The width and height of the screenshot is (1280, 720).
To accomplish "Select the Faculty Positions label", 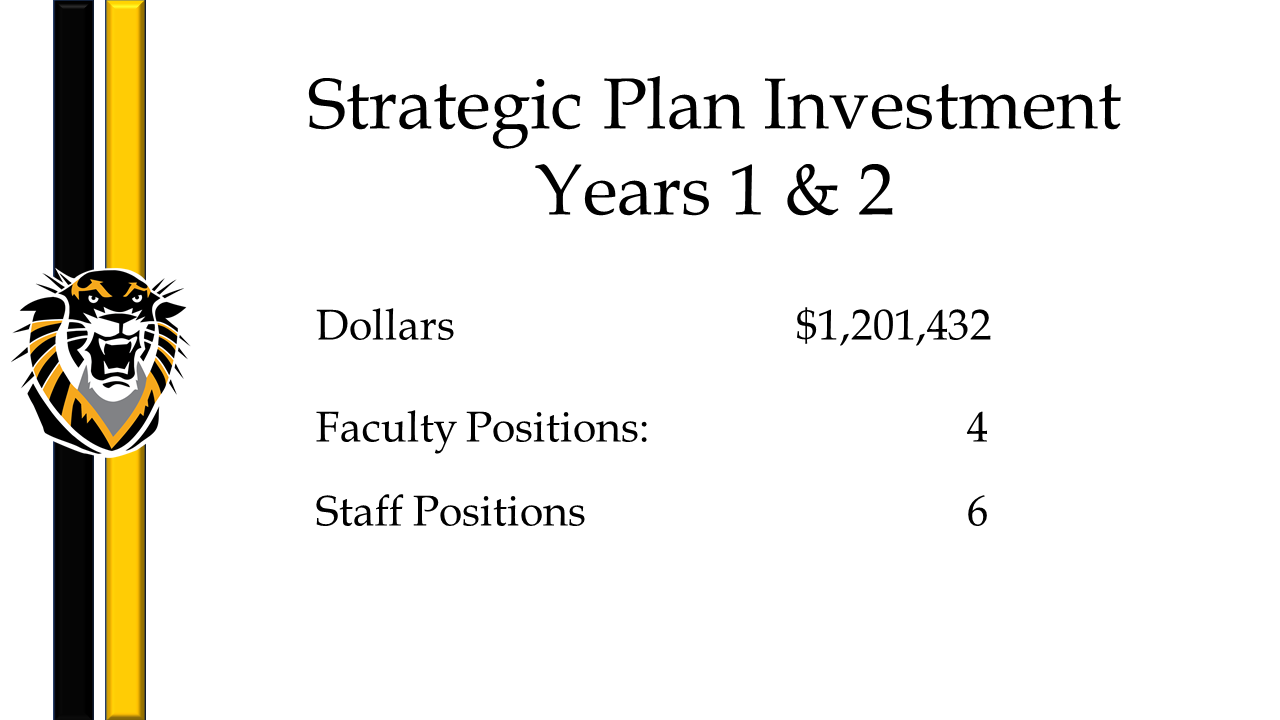I will [x=483, y=429].
